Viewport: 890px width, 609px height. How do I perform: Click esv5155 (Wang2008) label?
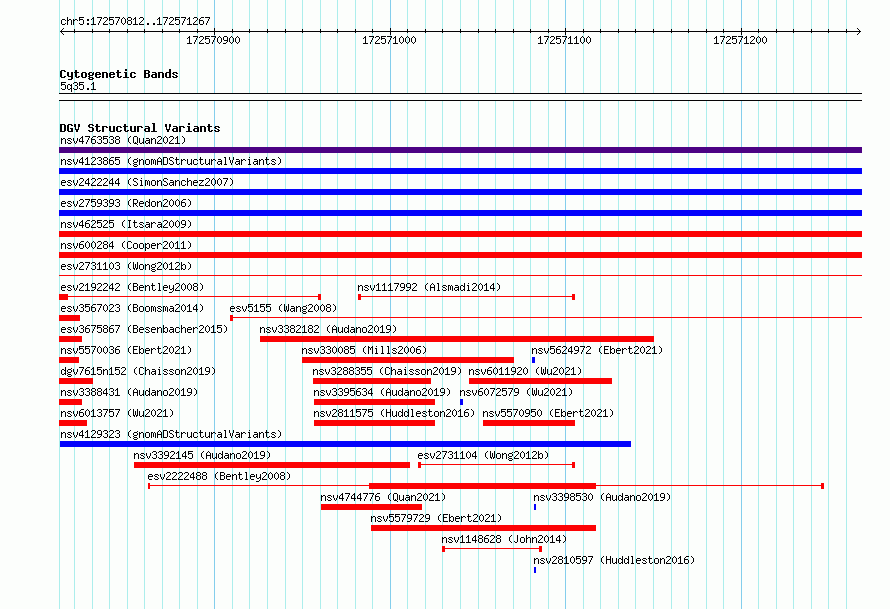click(283, 308)
